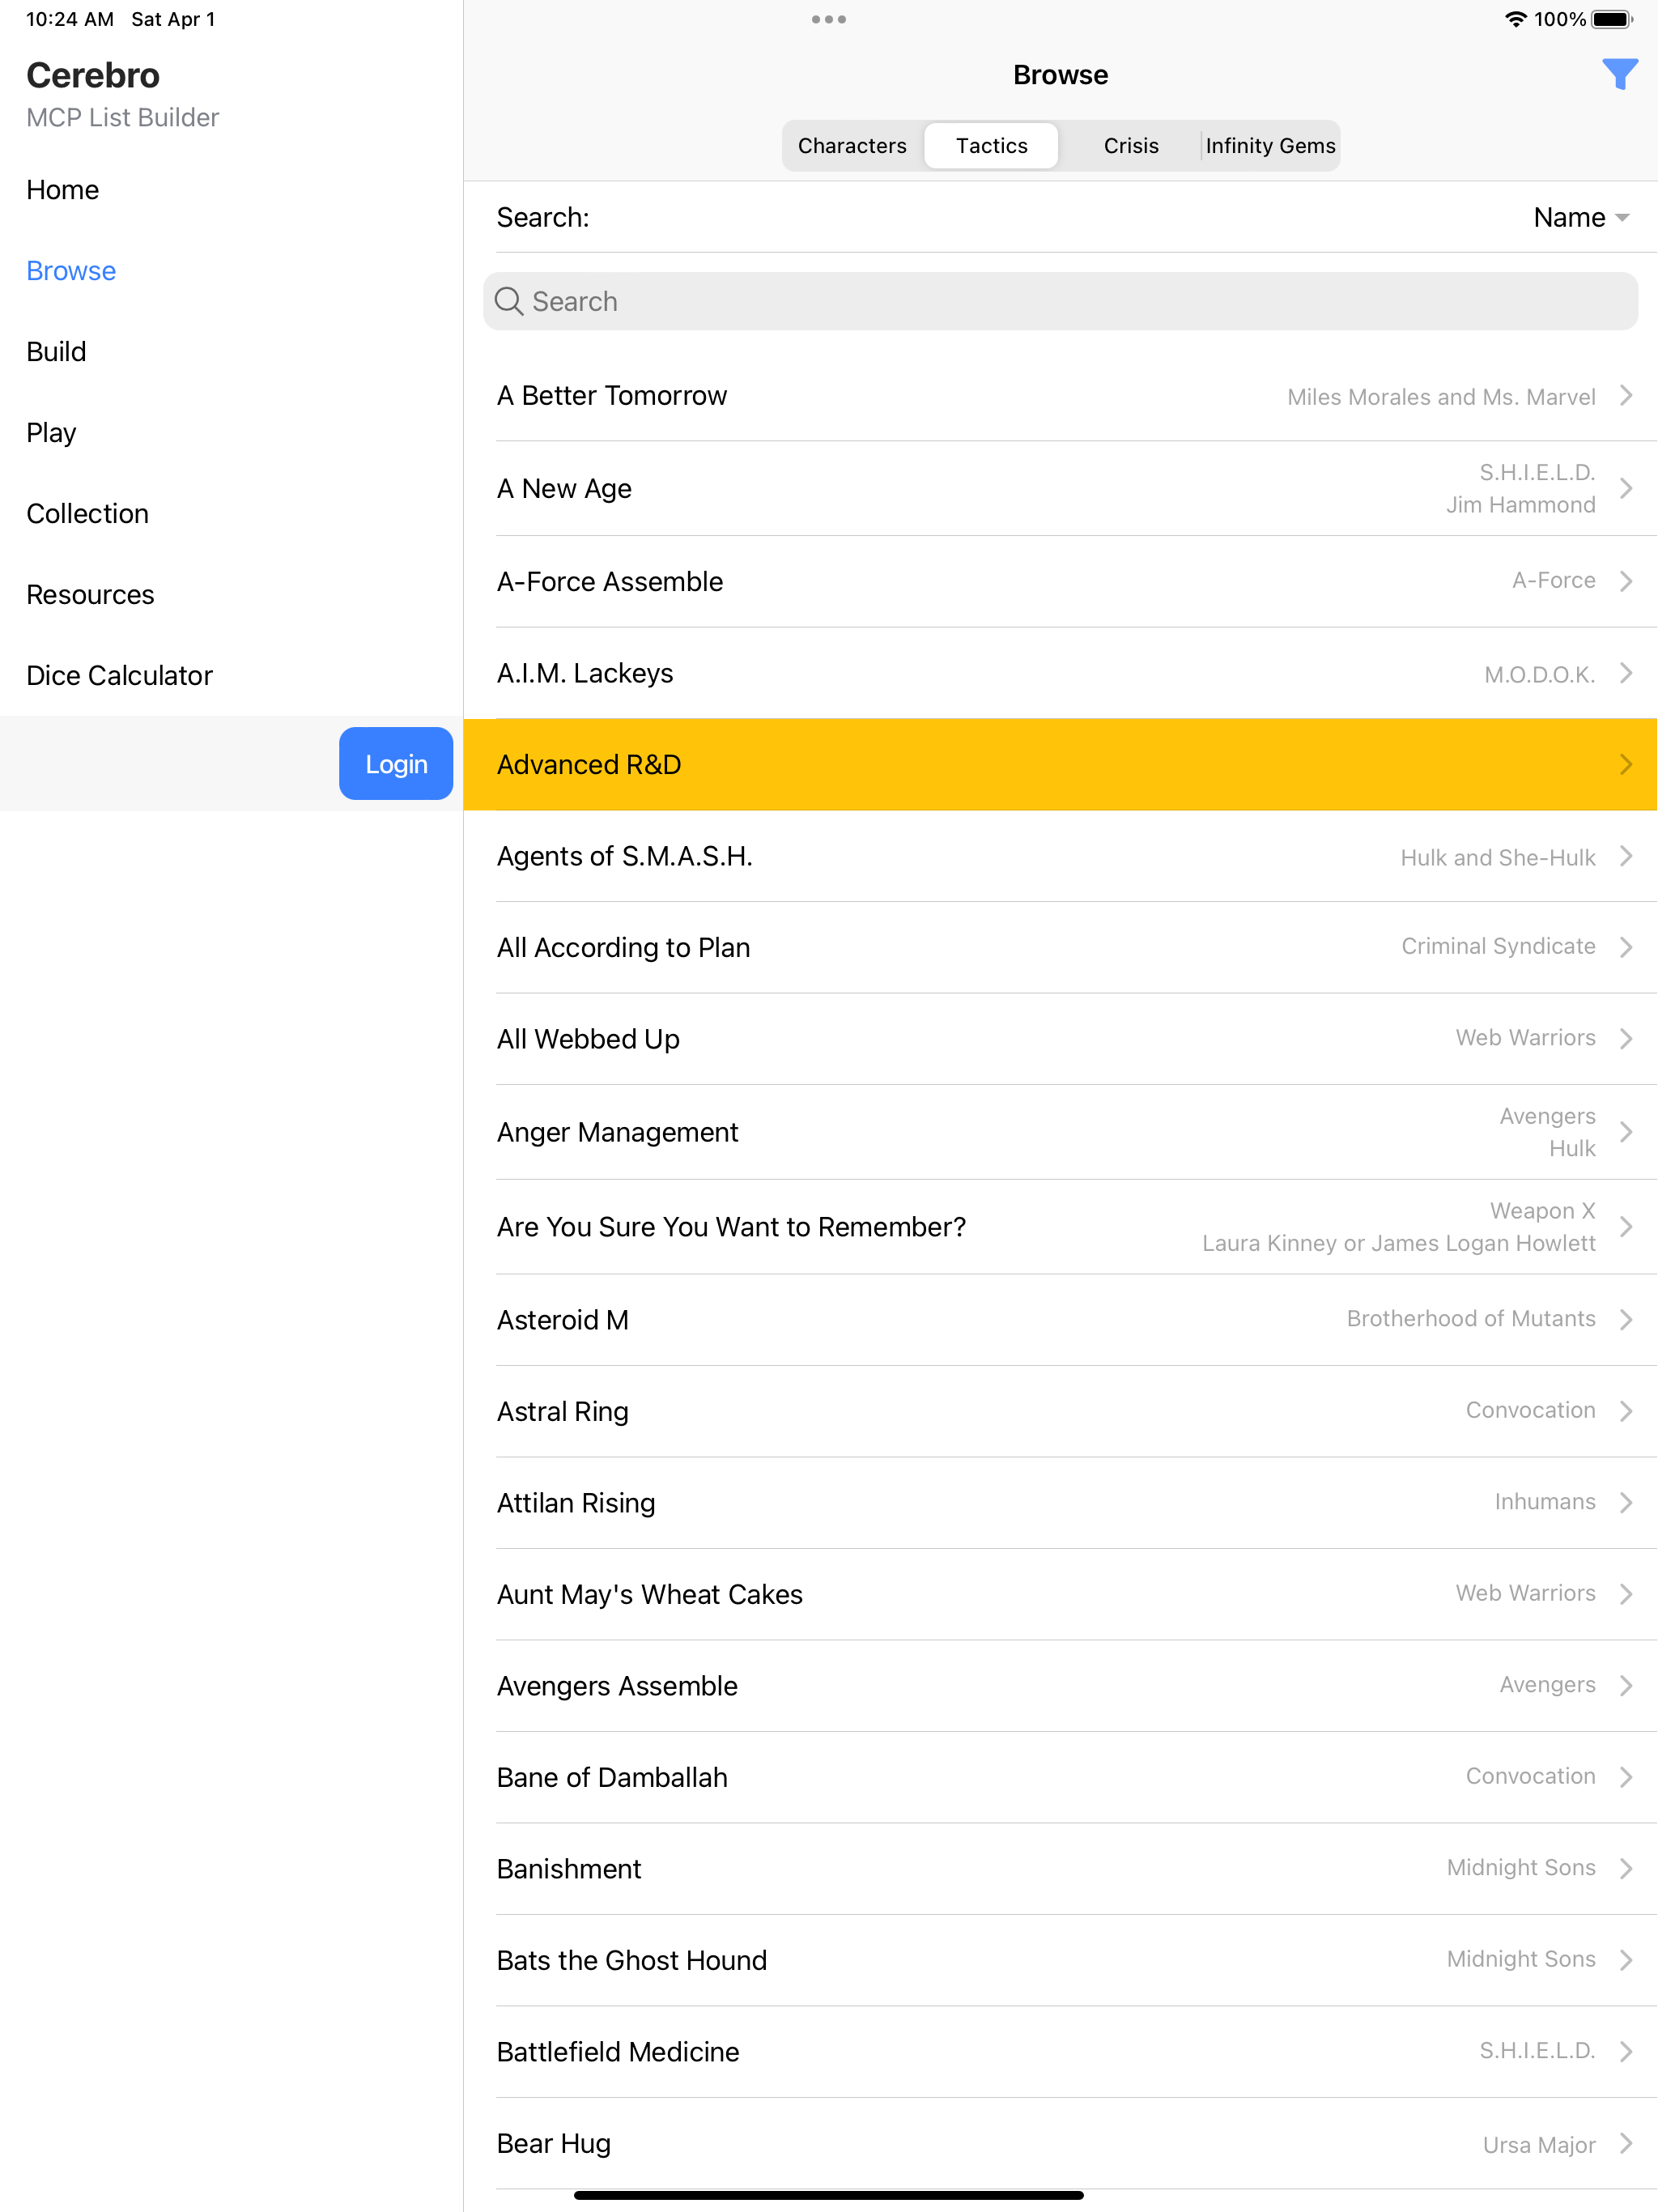The width and height of the screenshot is (1658, 2212).
Task: Click 'Inhumans' affiliation label
Action: 1545,1502
